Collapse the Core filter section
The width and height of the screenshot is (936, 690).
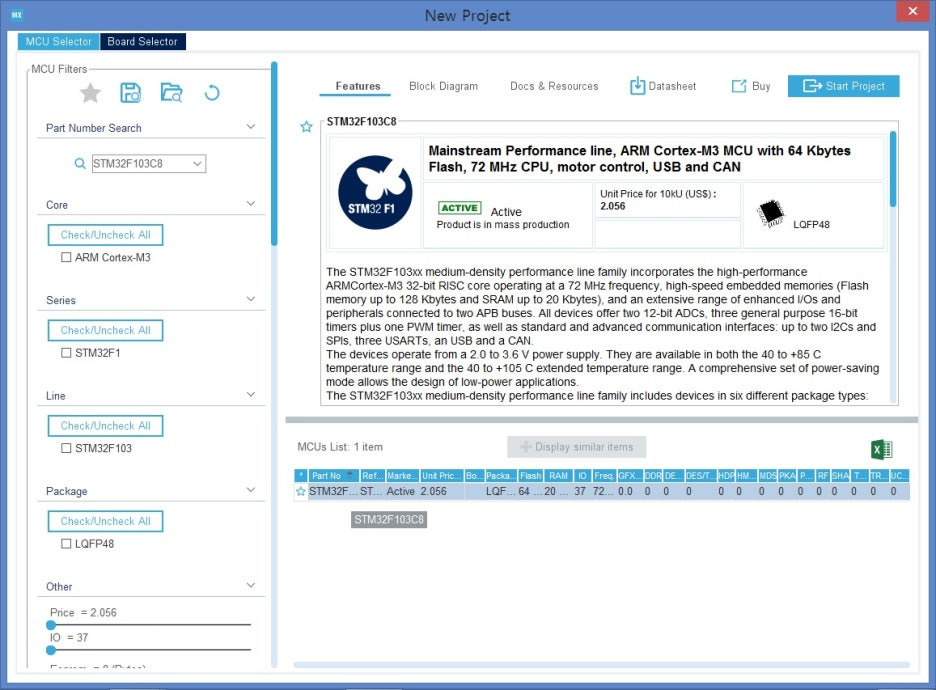[251, 204]
